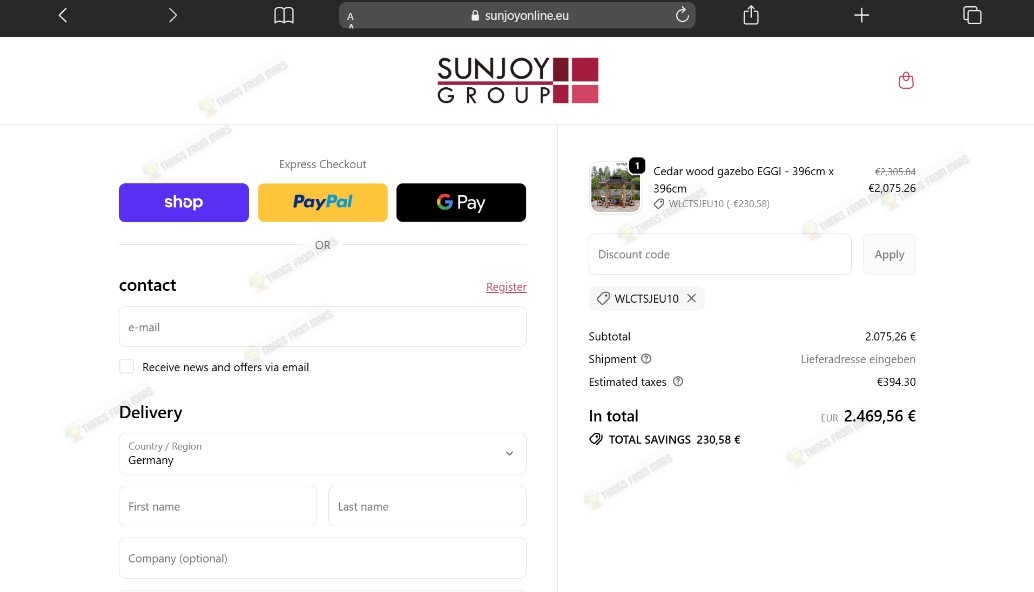Go forward with the browser forward arrow
1034x592 pixels.
pos(173,15)
